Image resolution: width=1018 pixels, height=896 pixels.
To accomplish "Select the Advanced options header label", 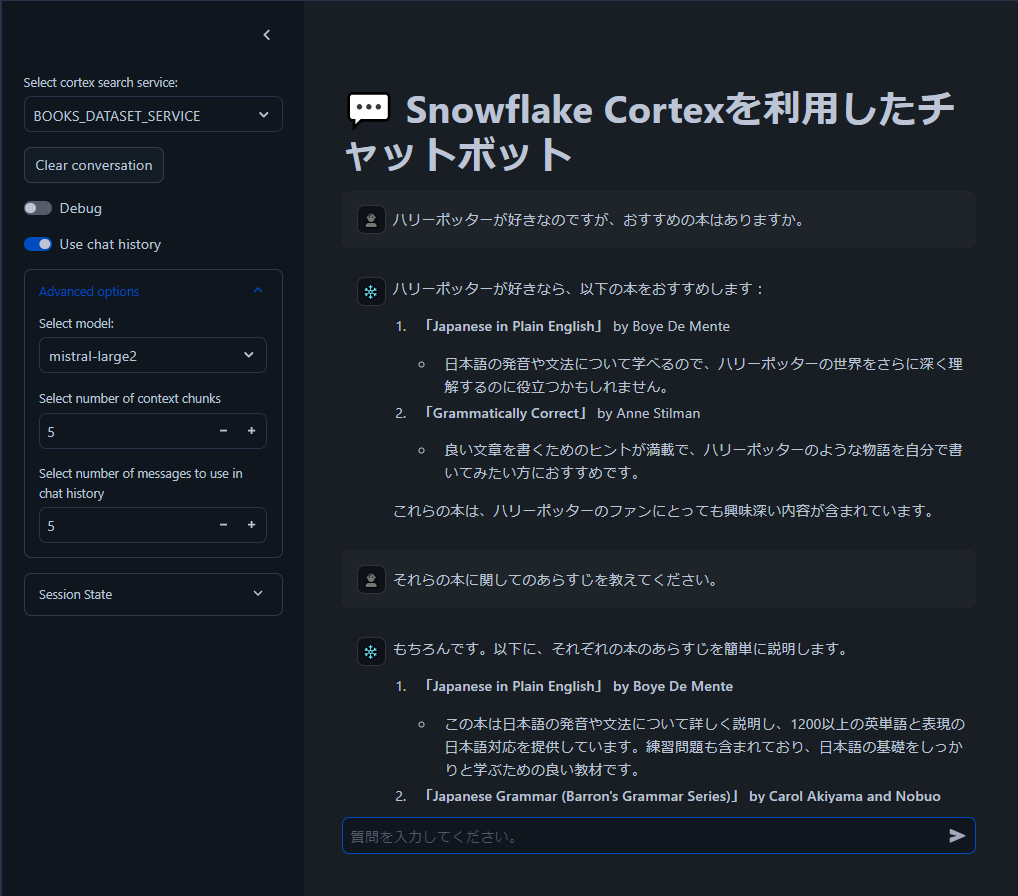I will pos(87,291).
